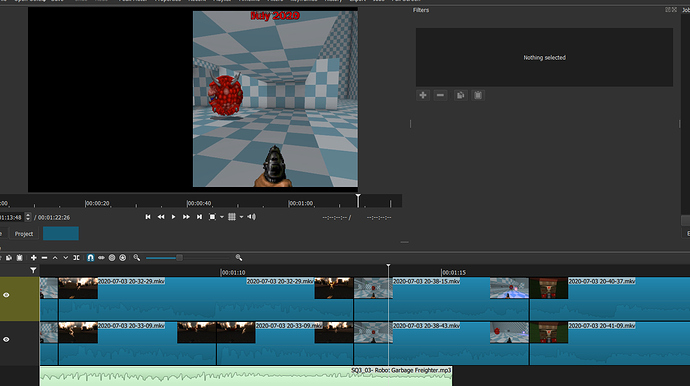Toggle timeline snapping magnet
Screen dimensions: 690x386
[90, 258]
